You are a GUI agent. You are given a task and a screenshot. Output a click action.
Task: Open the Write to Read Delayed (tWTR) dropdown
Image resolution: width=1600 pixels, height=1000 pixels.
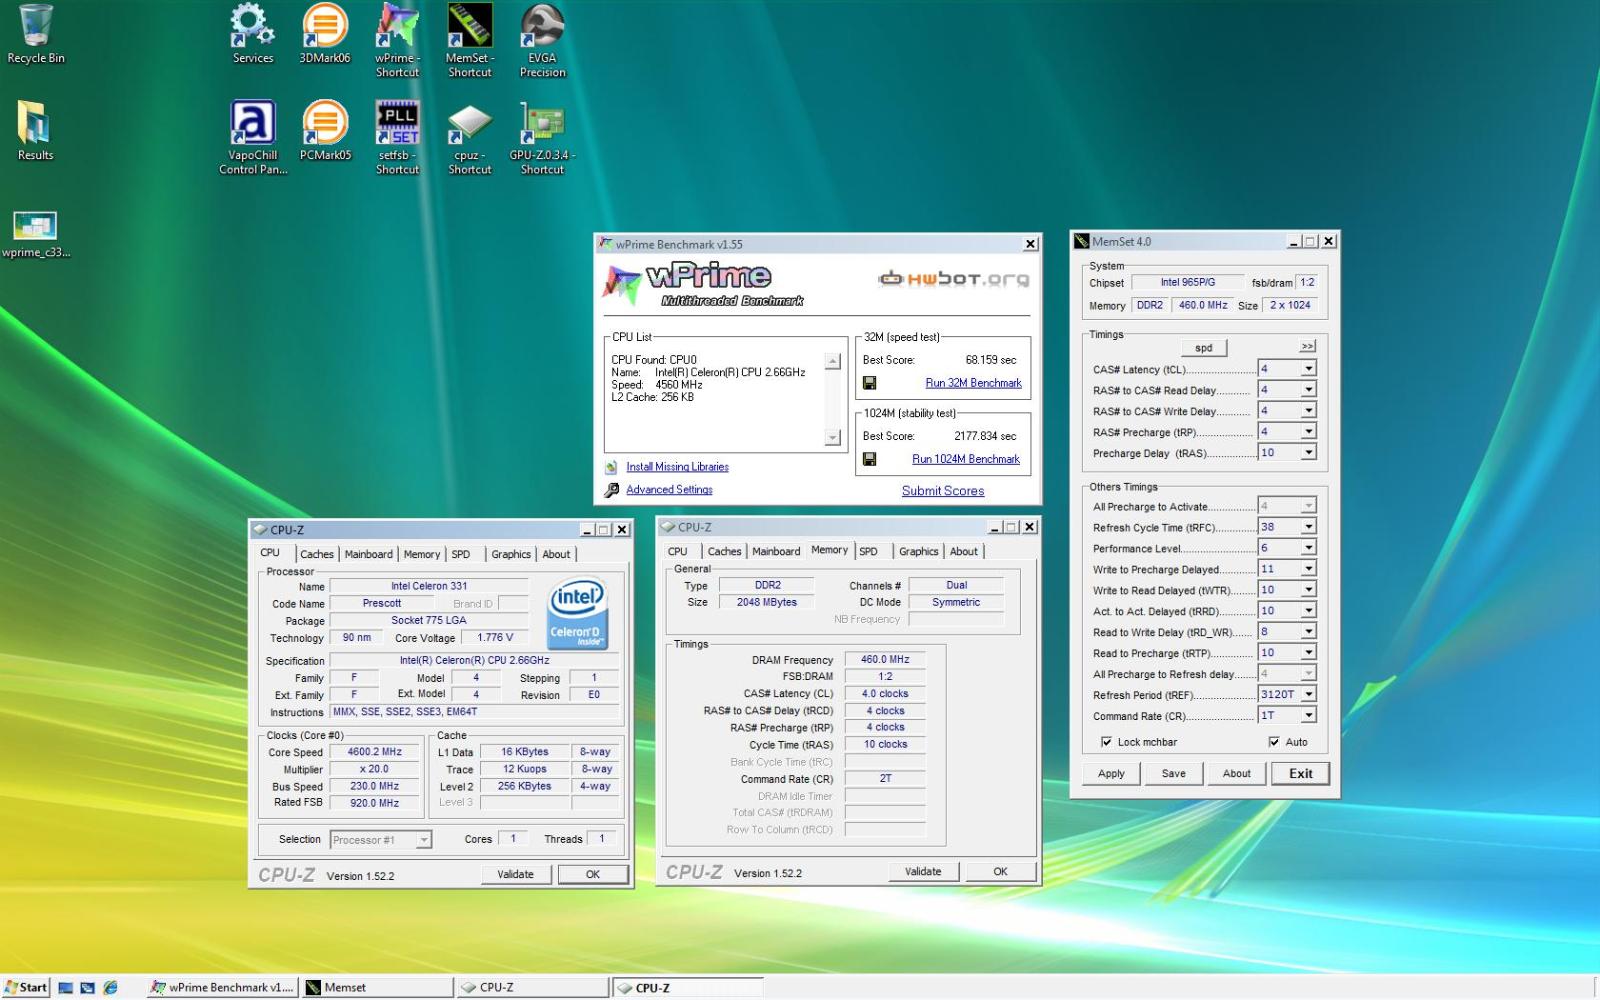point(1308,590)
